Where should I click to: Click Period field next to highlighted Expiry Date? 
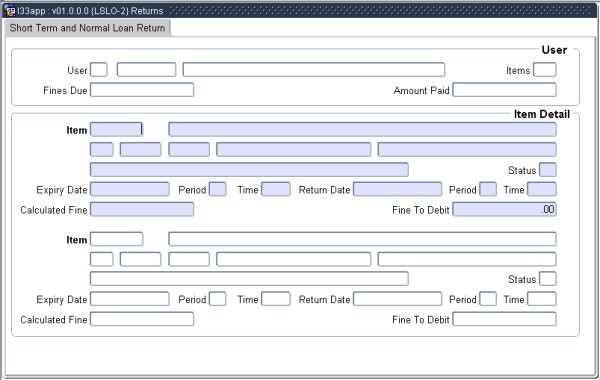tap(218, 189)
